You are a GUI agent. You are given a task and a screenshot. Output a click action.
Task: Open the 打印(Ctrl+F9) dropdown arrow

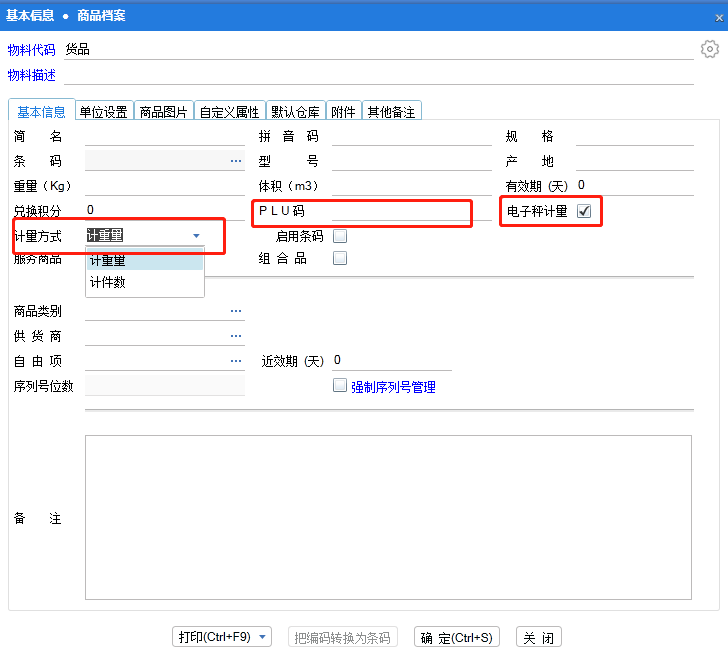262,637
